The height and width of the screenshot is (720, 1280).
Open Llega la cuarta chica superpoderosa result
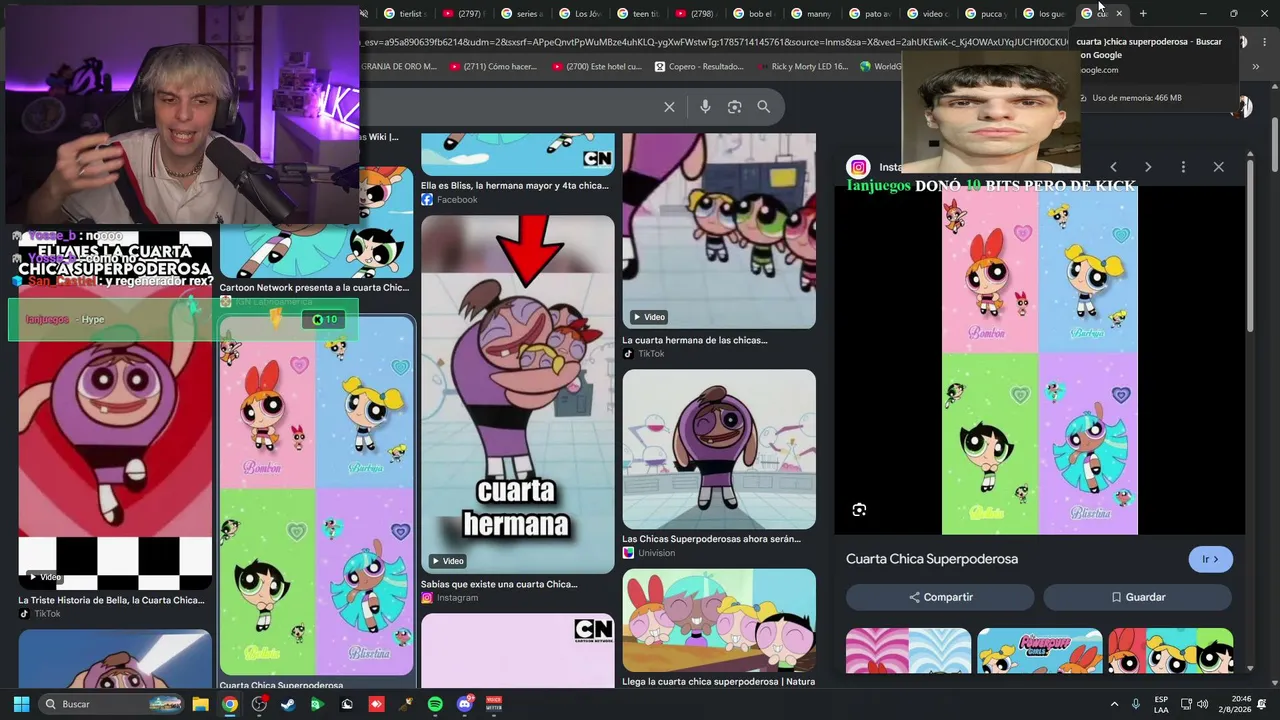(718, 681)
